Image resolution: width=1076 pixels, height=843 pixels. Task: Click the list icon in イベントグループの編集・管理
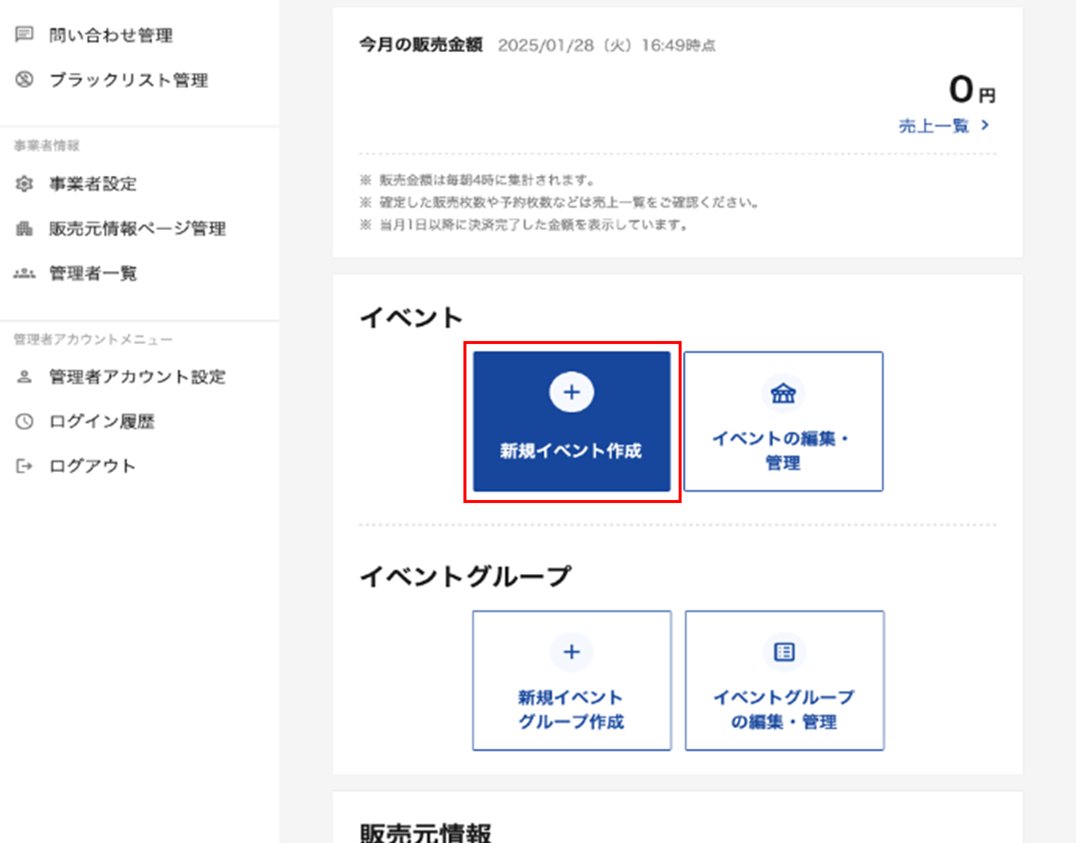click(x=783, y=651)
